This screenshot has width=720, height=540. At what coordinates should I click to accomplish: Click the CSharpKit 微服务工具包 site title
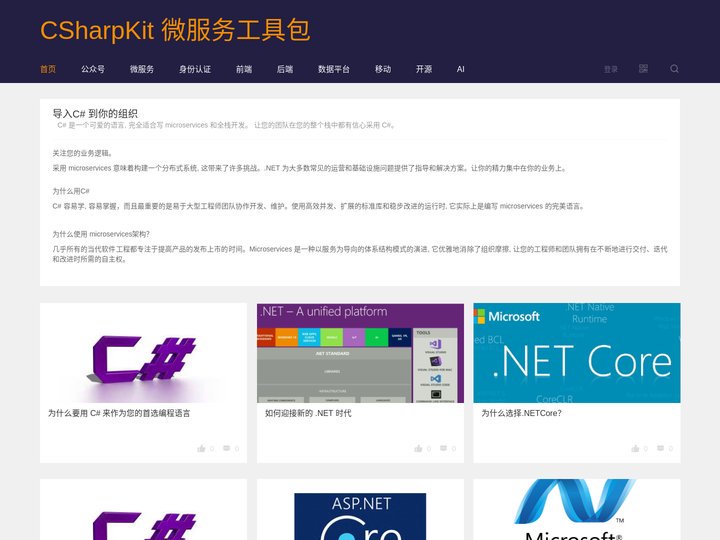[x=175, y=30]
